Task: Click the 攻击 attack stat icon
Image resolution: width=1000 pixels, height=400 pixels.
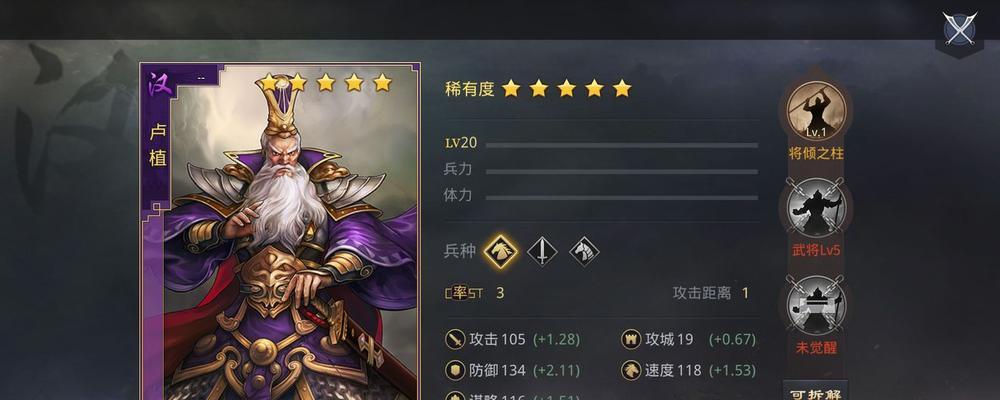Action: [x=455, y=339]
